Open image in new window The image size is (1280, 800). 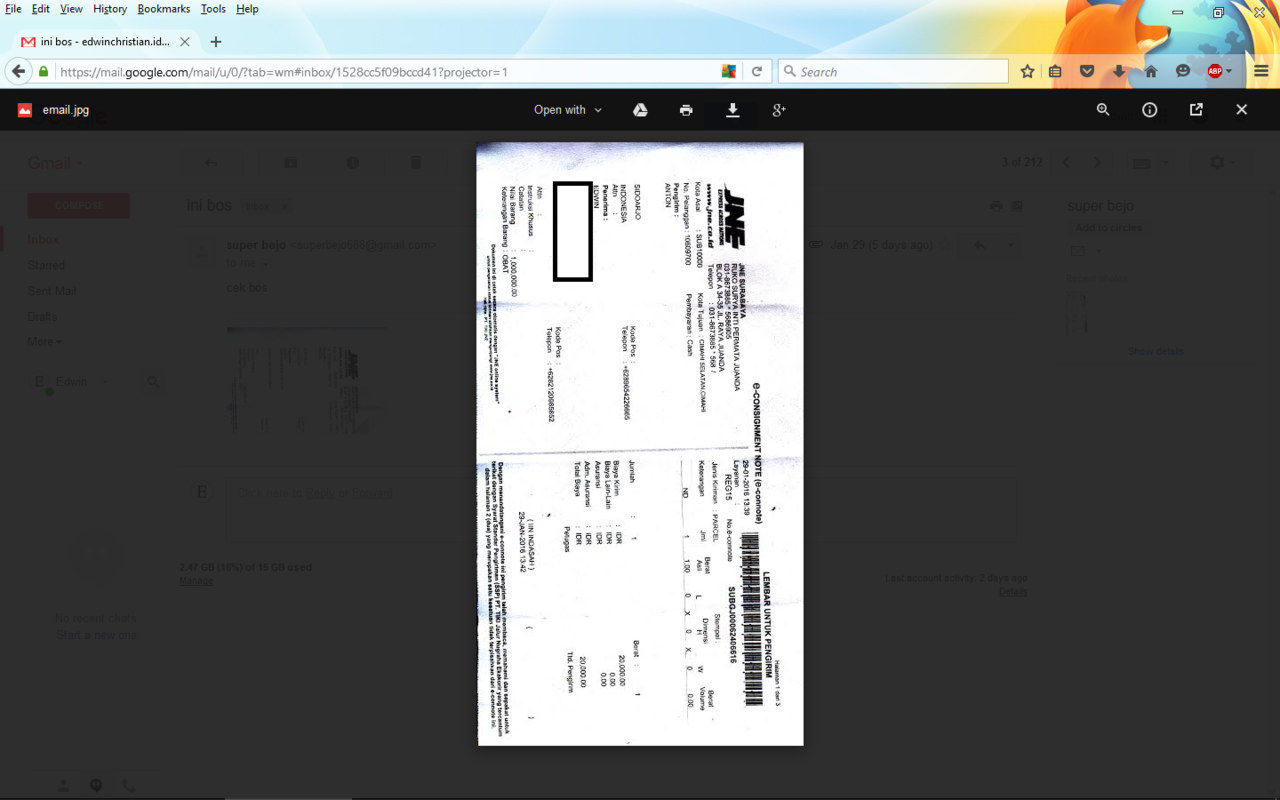[x=1196, y=110]
